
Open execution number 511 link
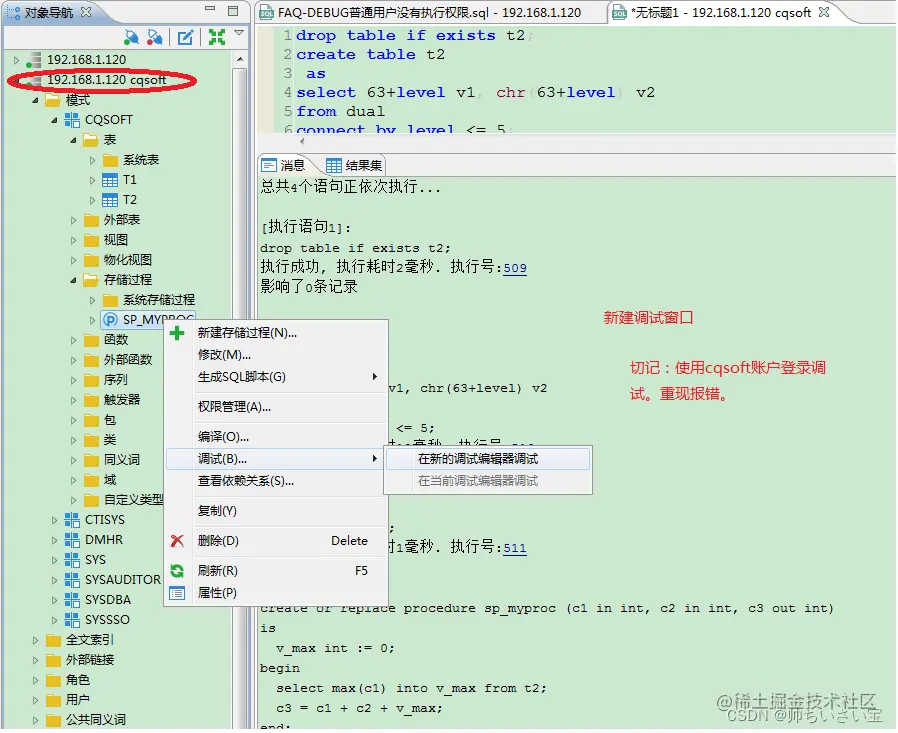pyautogui.click(x=515, y=548)
